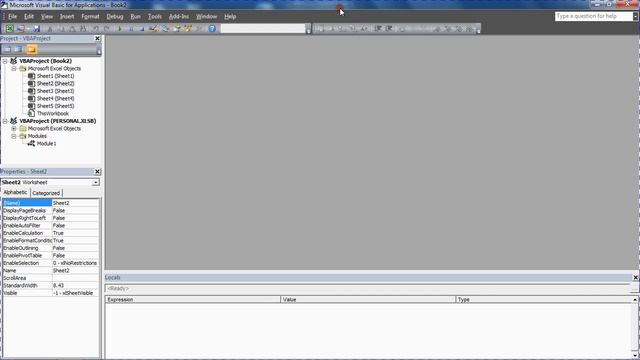Collapse Book2's Microsoft Excel Objects folder

[x=13, y=69]
